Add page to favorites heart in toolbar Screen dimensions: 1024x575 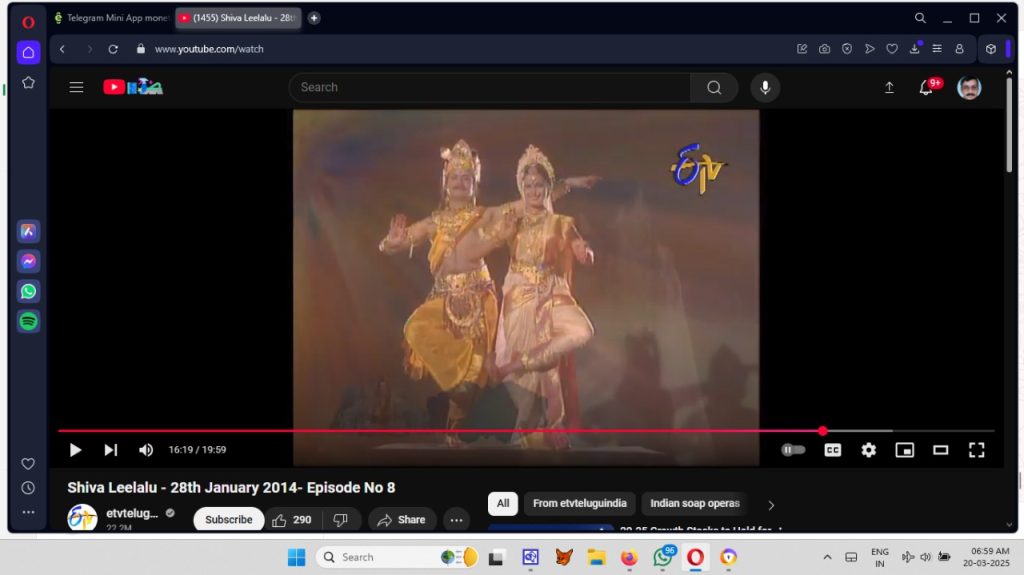click(x=891, y=49)
